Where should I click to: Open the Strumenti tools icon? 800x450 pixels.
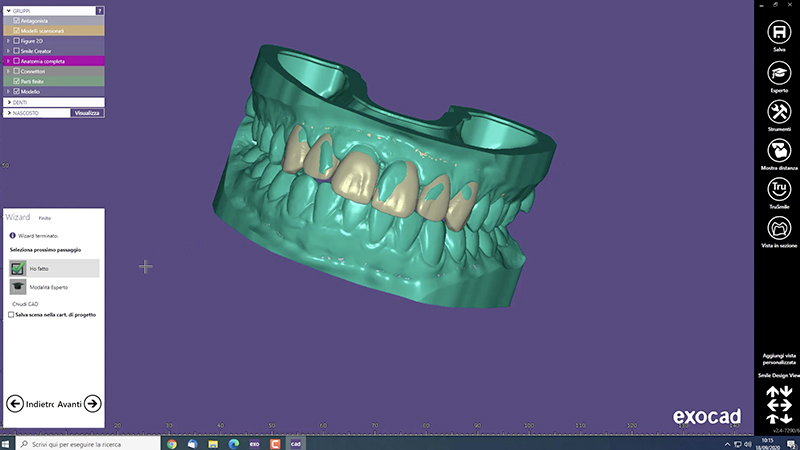click(x=778, y=111)
